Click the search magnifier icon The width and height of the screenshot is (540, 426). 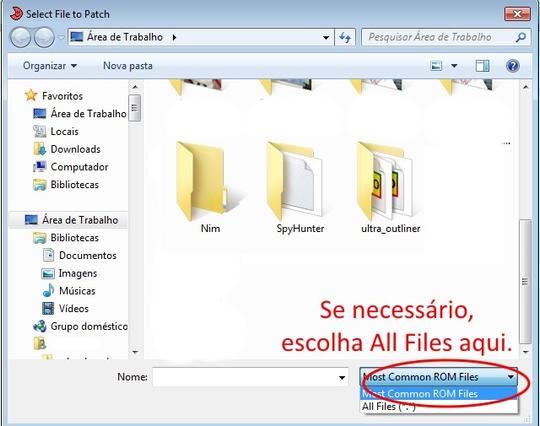coord(520,37)
